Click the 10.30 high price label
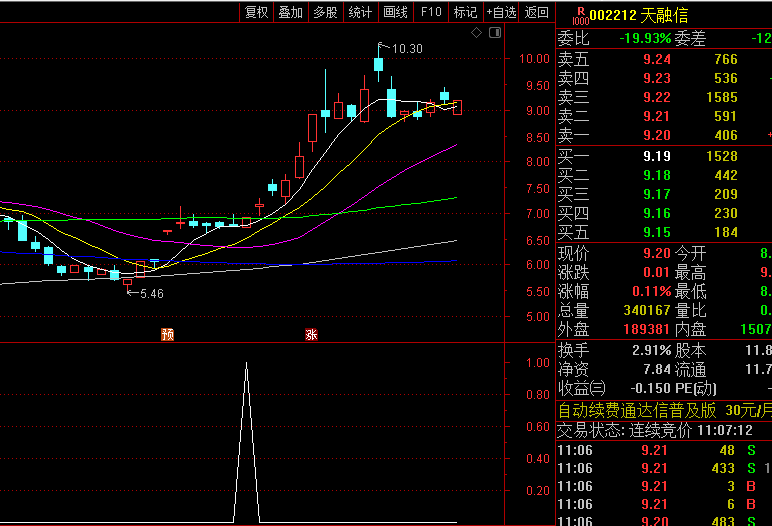 pos(407,49)
